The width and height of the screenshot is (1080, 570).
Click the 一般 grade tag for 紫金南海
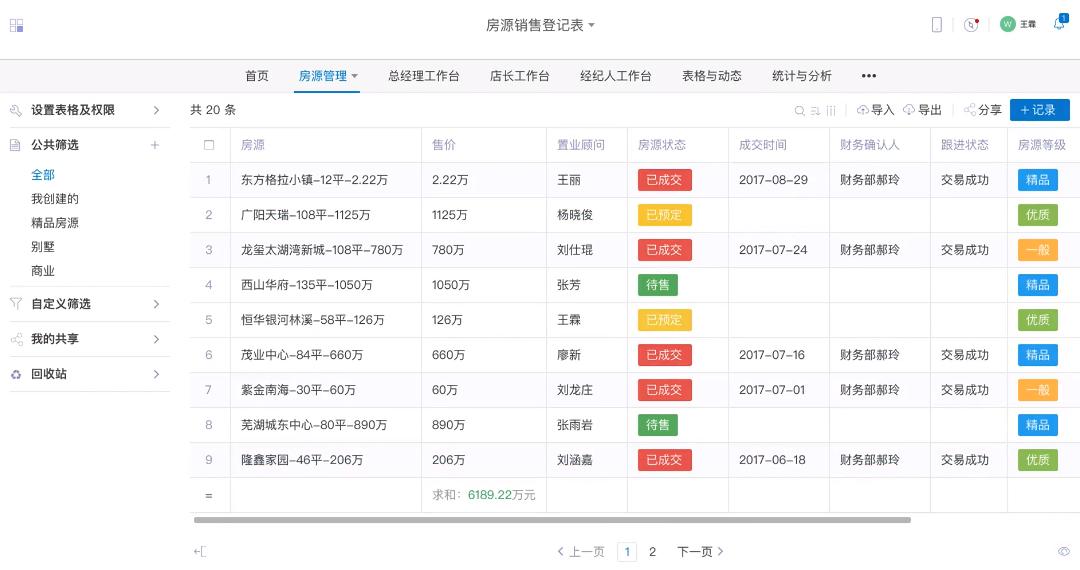1038,390
